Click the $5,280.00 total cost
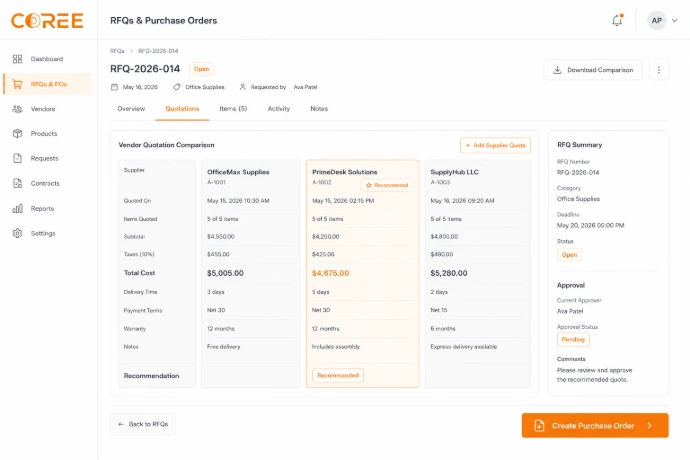 (449, 273)
